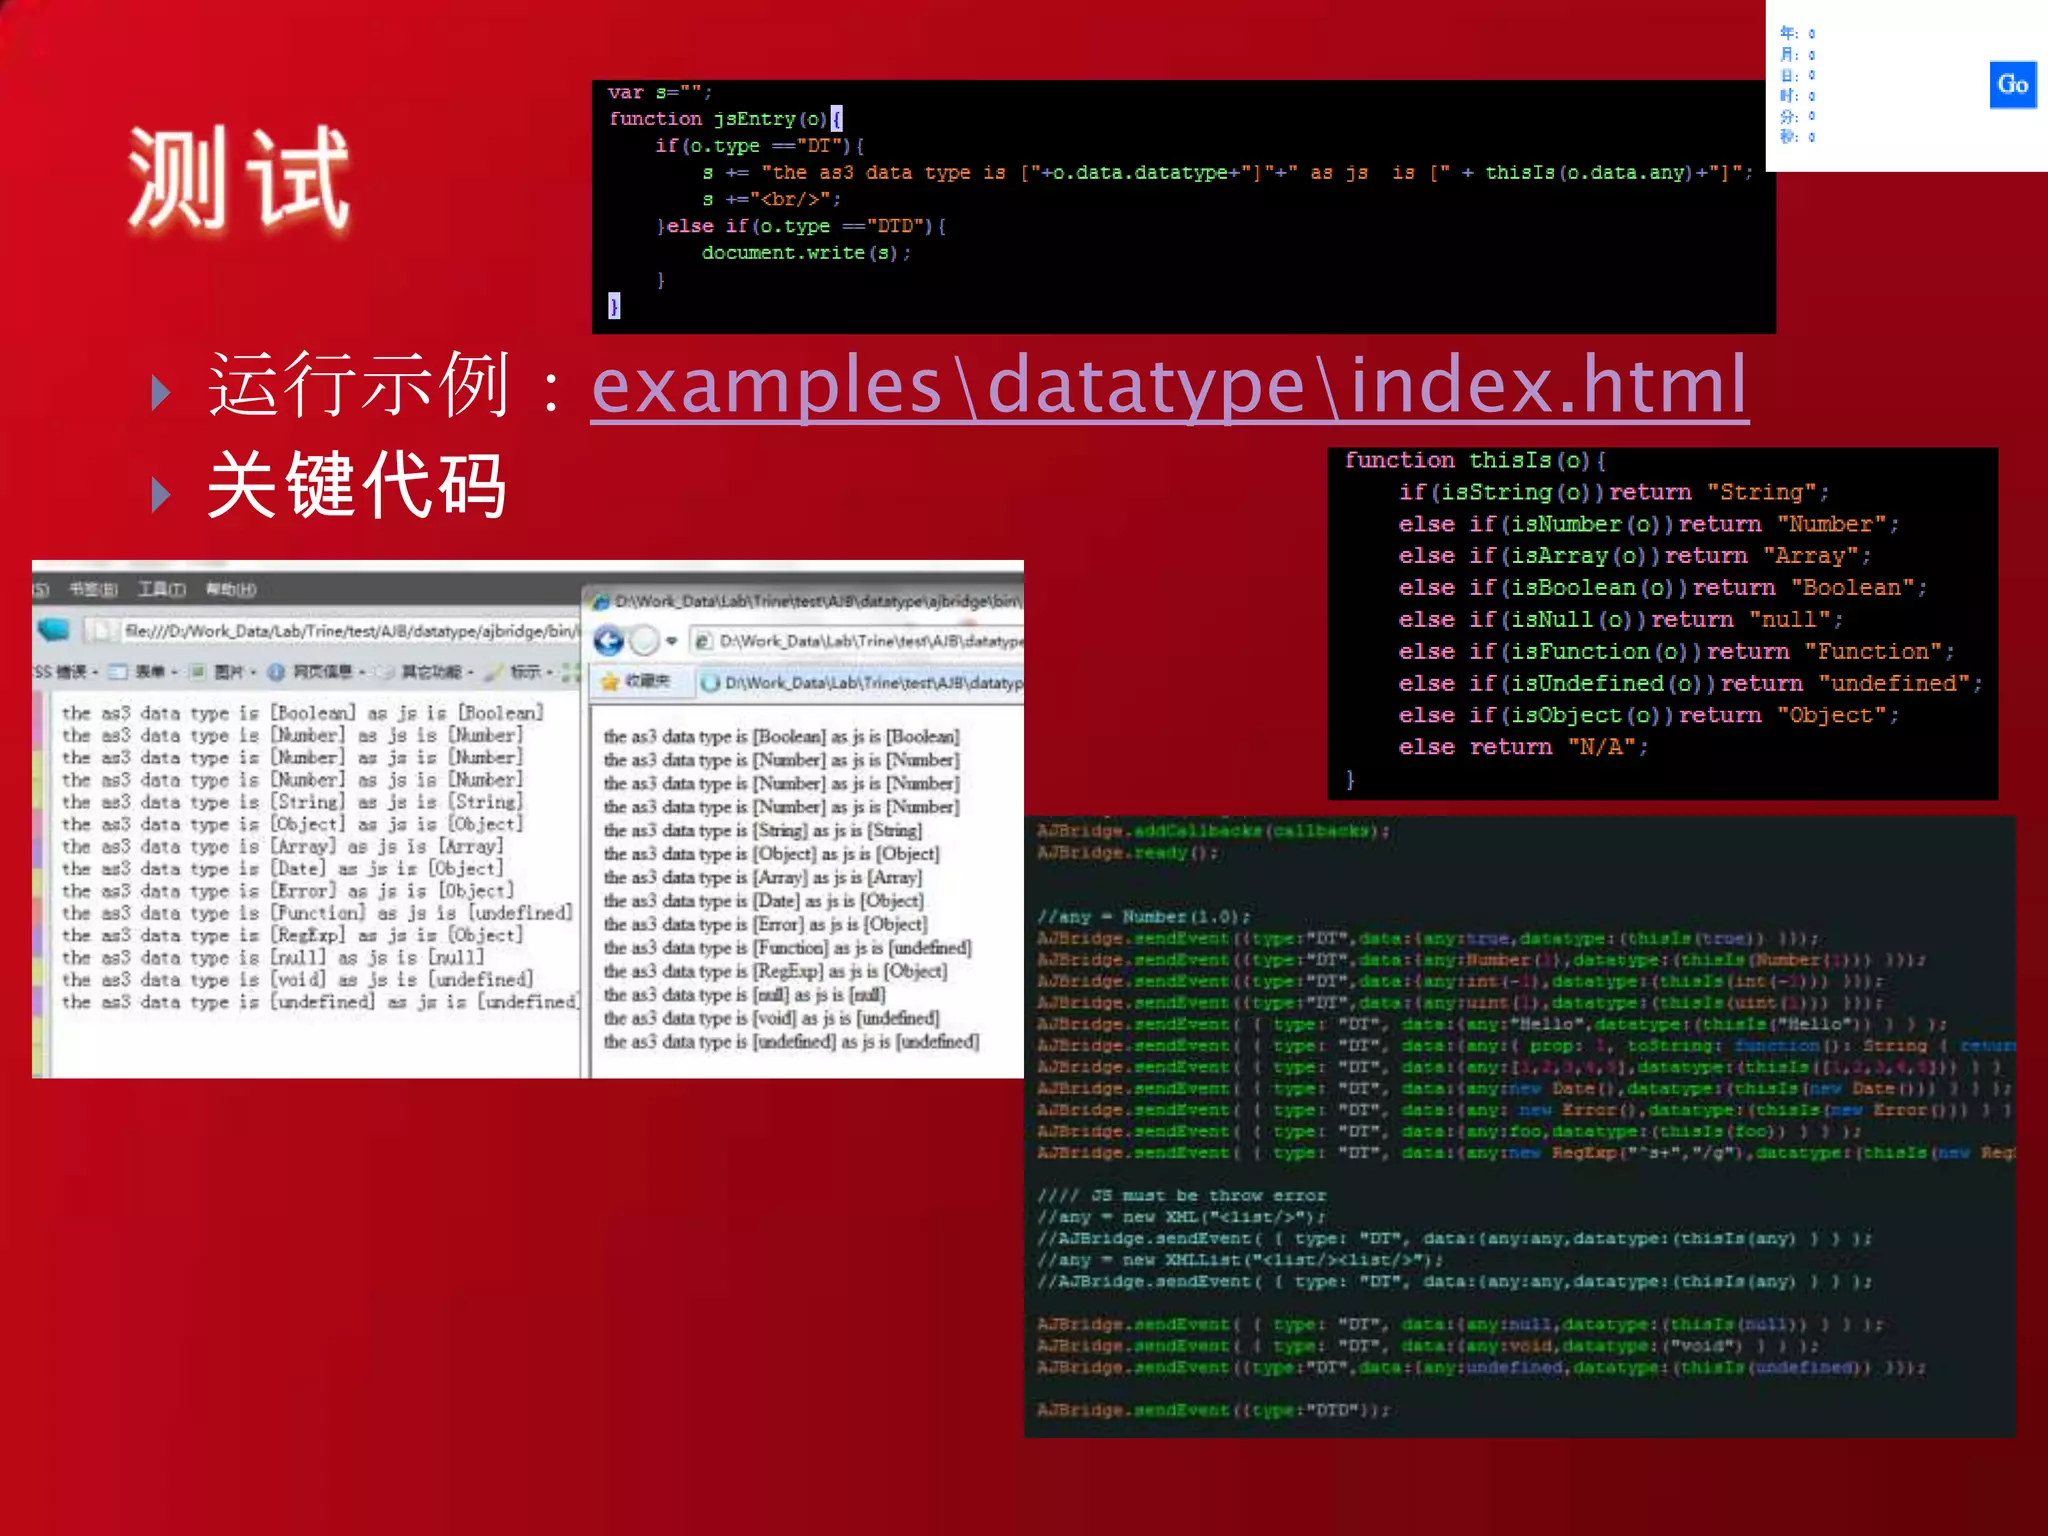This screenshot has width=2048, height=1536.
Task: Click the blue Go button
Action: [x=2012, y=85]
